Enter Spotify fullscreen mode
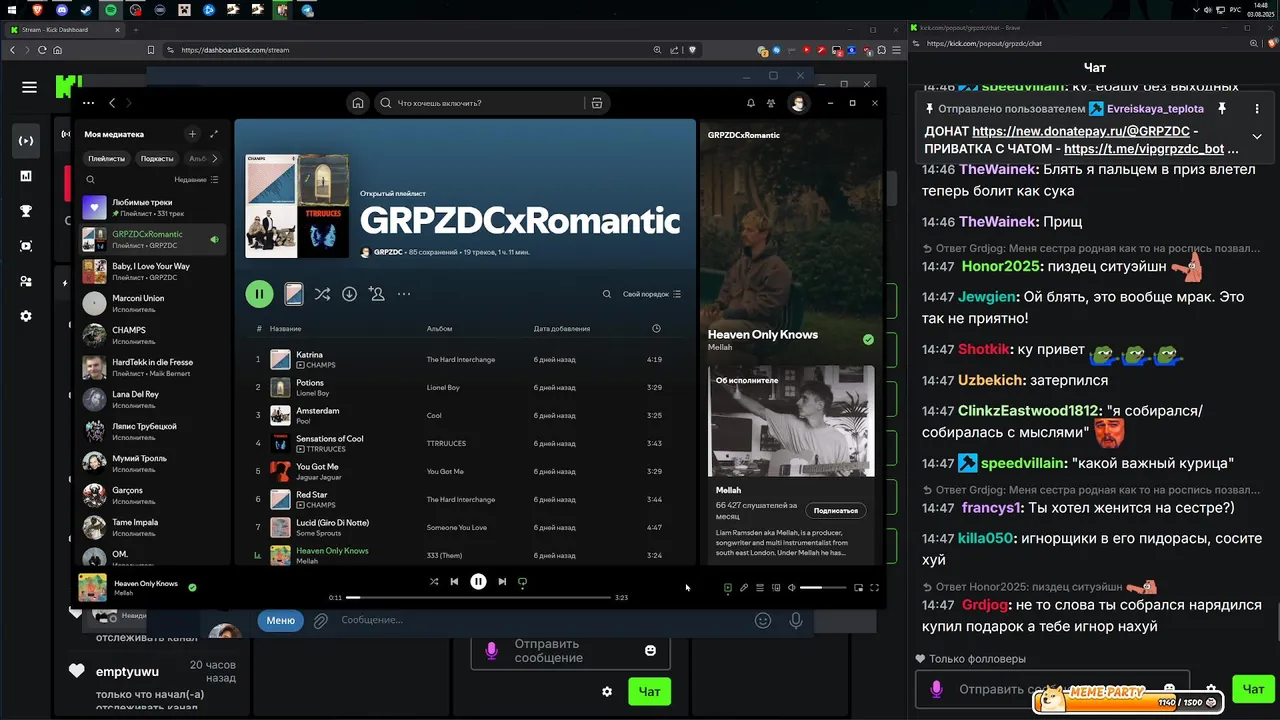Viewport: 1280px width, 720px height. (x=875, y=588)
